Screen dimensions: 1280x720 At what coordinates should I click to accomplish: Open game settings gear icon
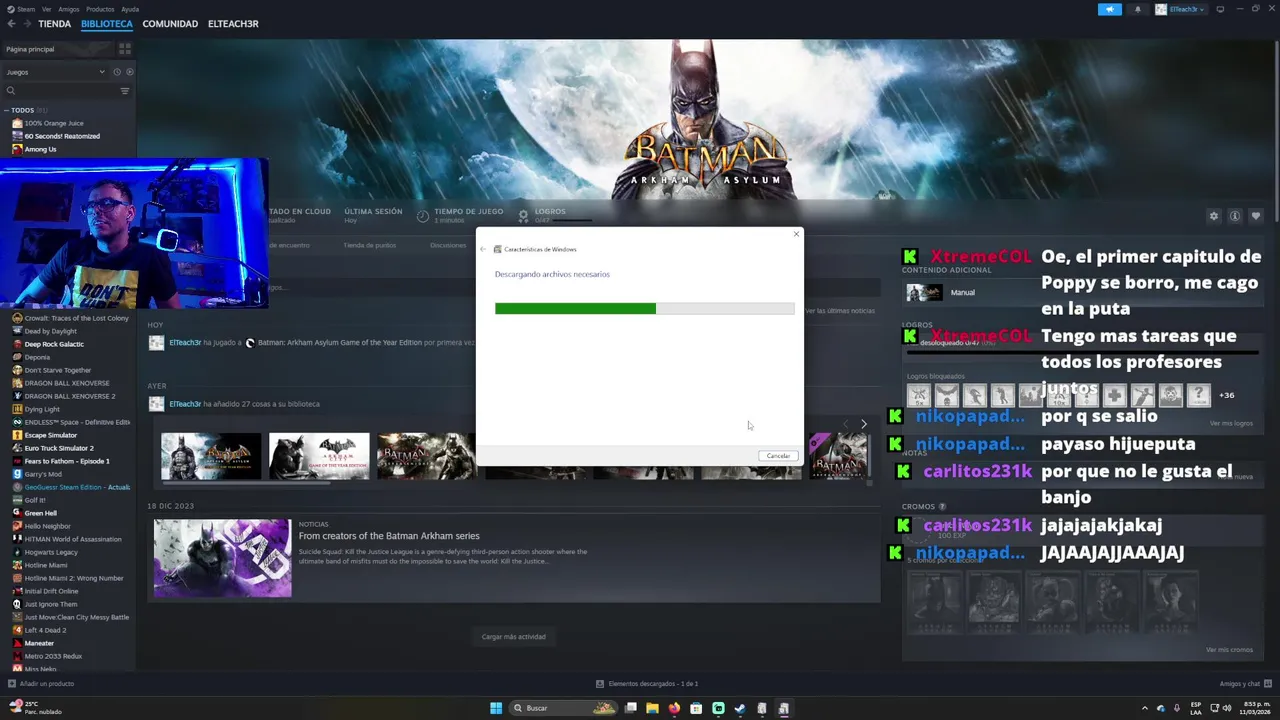pos(1214,216)
